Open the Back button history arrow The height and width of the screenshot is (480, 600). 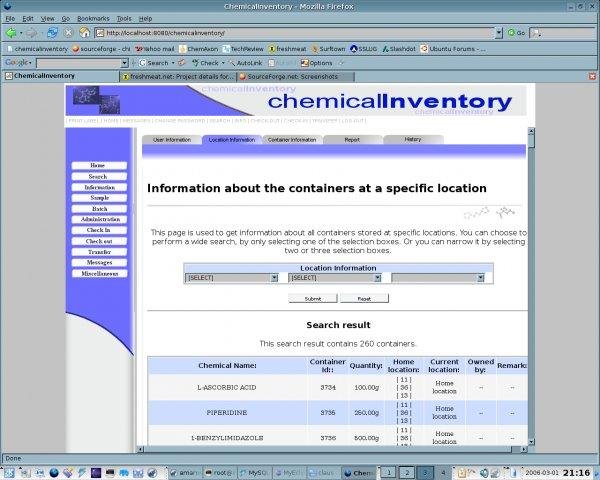21,33
